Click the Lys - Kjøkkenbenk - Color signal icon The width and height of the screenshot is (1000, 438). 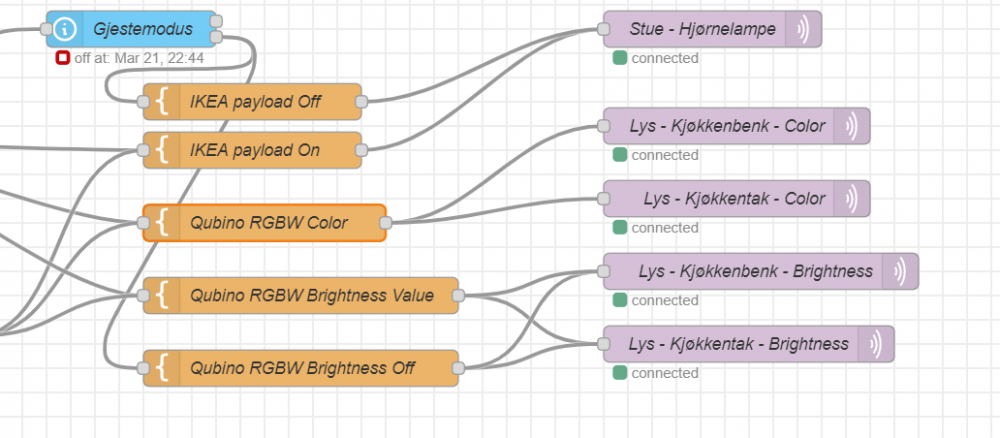[851, 126]
